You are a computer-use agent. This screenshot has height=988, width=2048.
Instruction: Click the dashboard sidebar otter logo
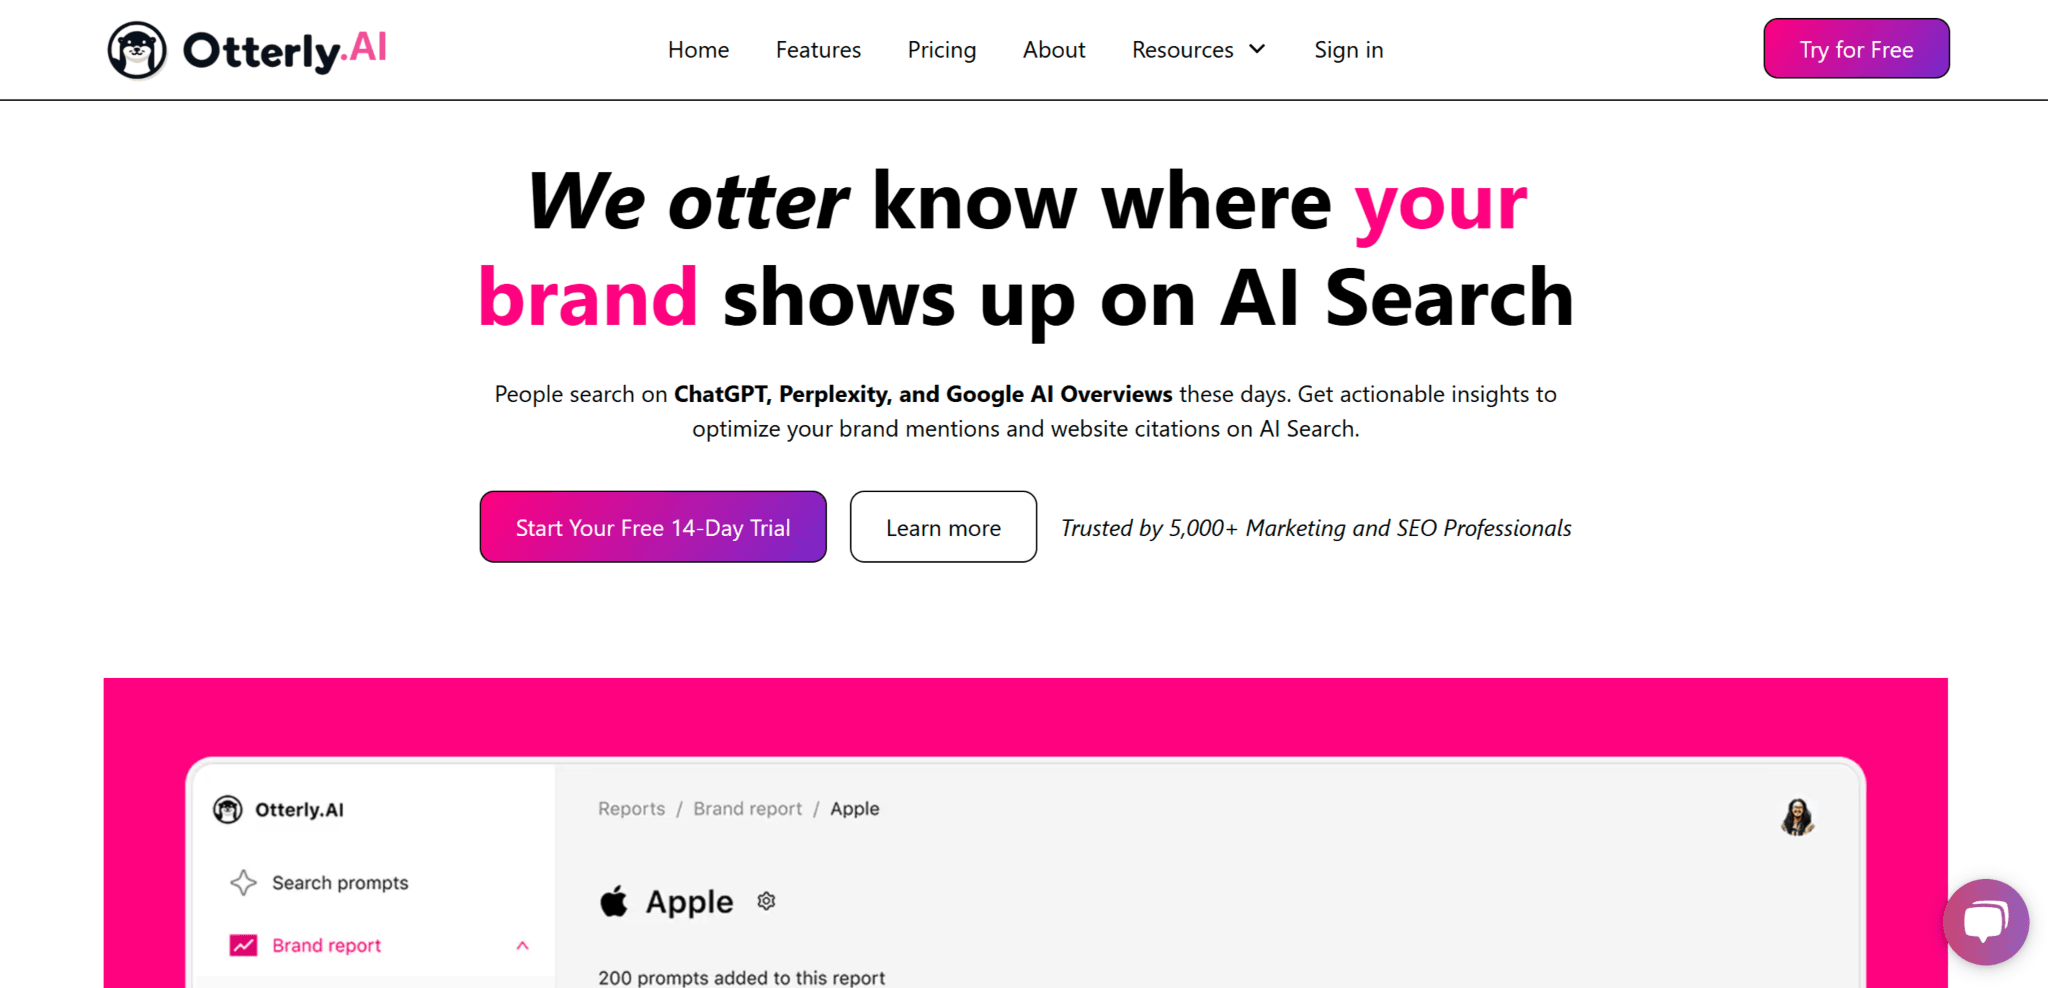pyautogui.click(x=228, y=809)
